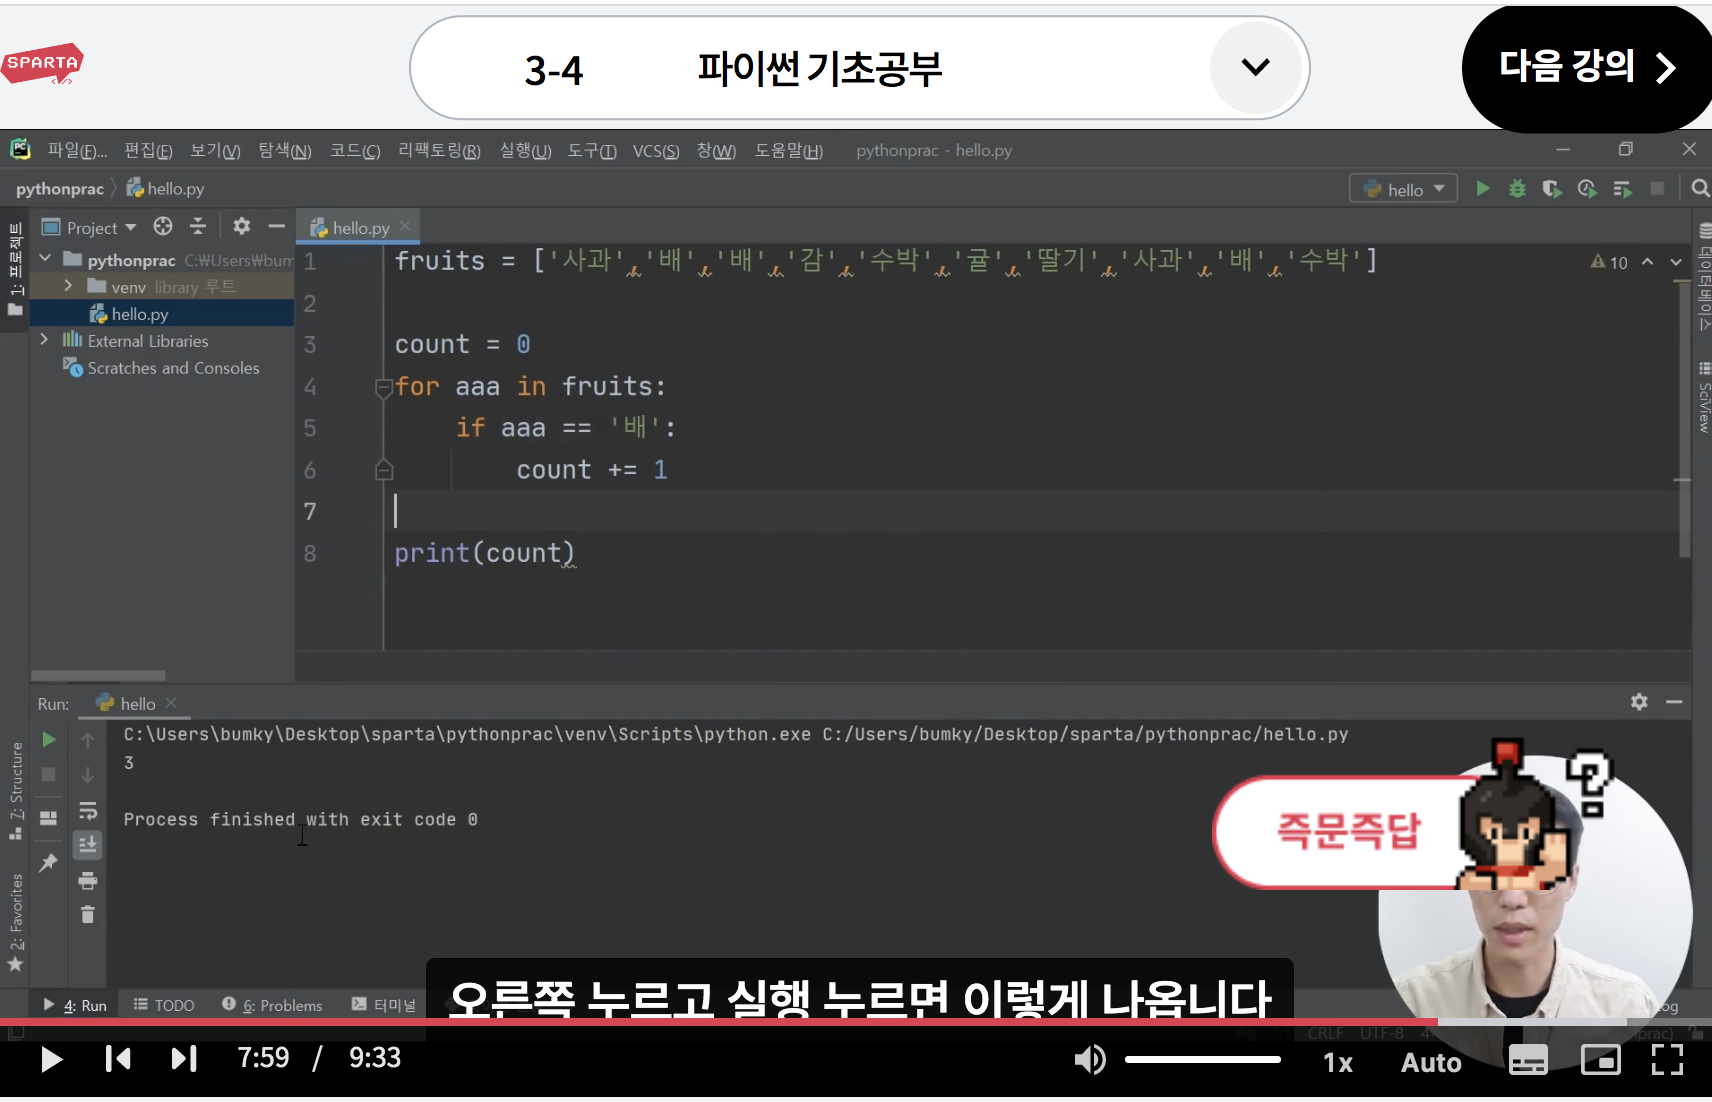The image size is (1712, 1102).
Task: Collapse the pythonprac root folder
Action: [x=45, y=259]
